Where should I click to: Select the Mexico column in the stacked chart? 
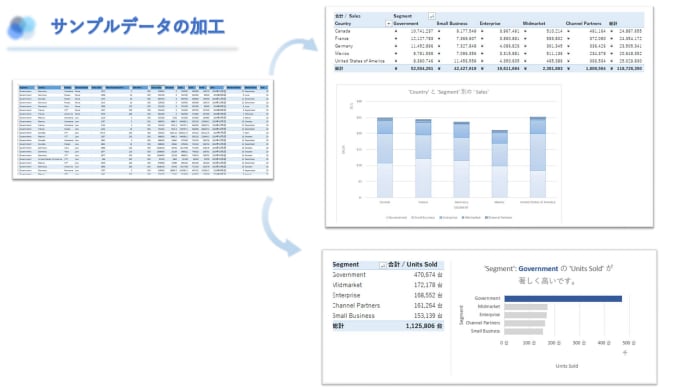point(500,164)
